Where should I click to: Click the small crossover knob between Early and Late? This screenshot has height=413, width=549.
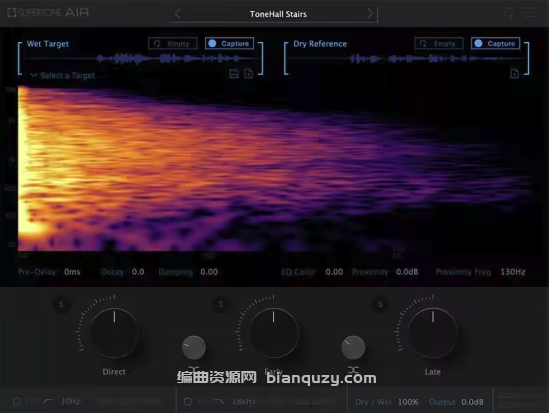pyautogui.click(x=353, y=348)
